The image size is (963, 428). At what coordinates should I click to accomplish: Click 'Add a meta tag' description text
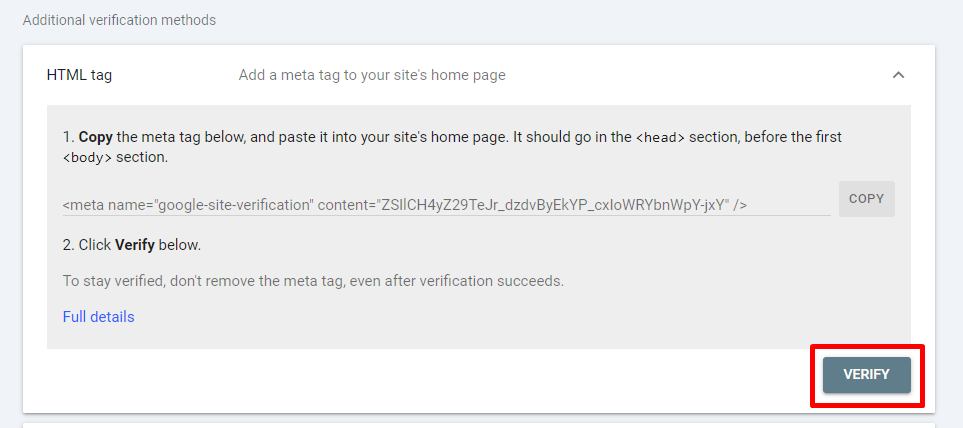(372, 76)
